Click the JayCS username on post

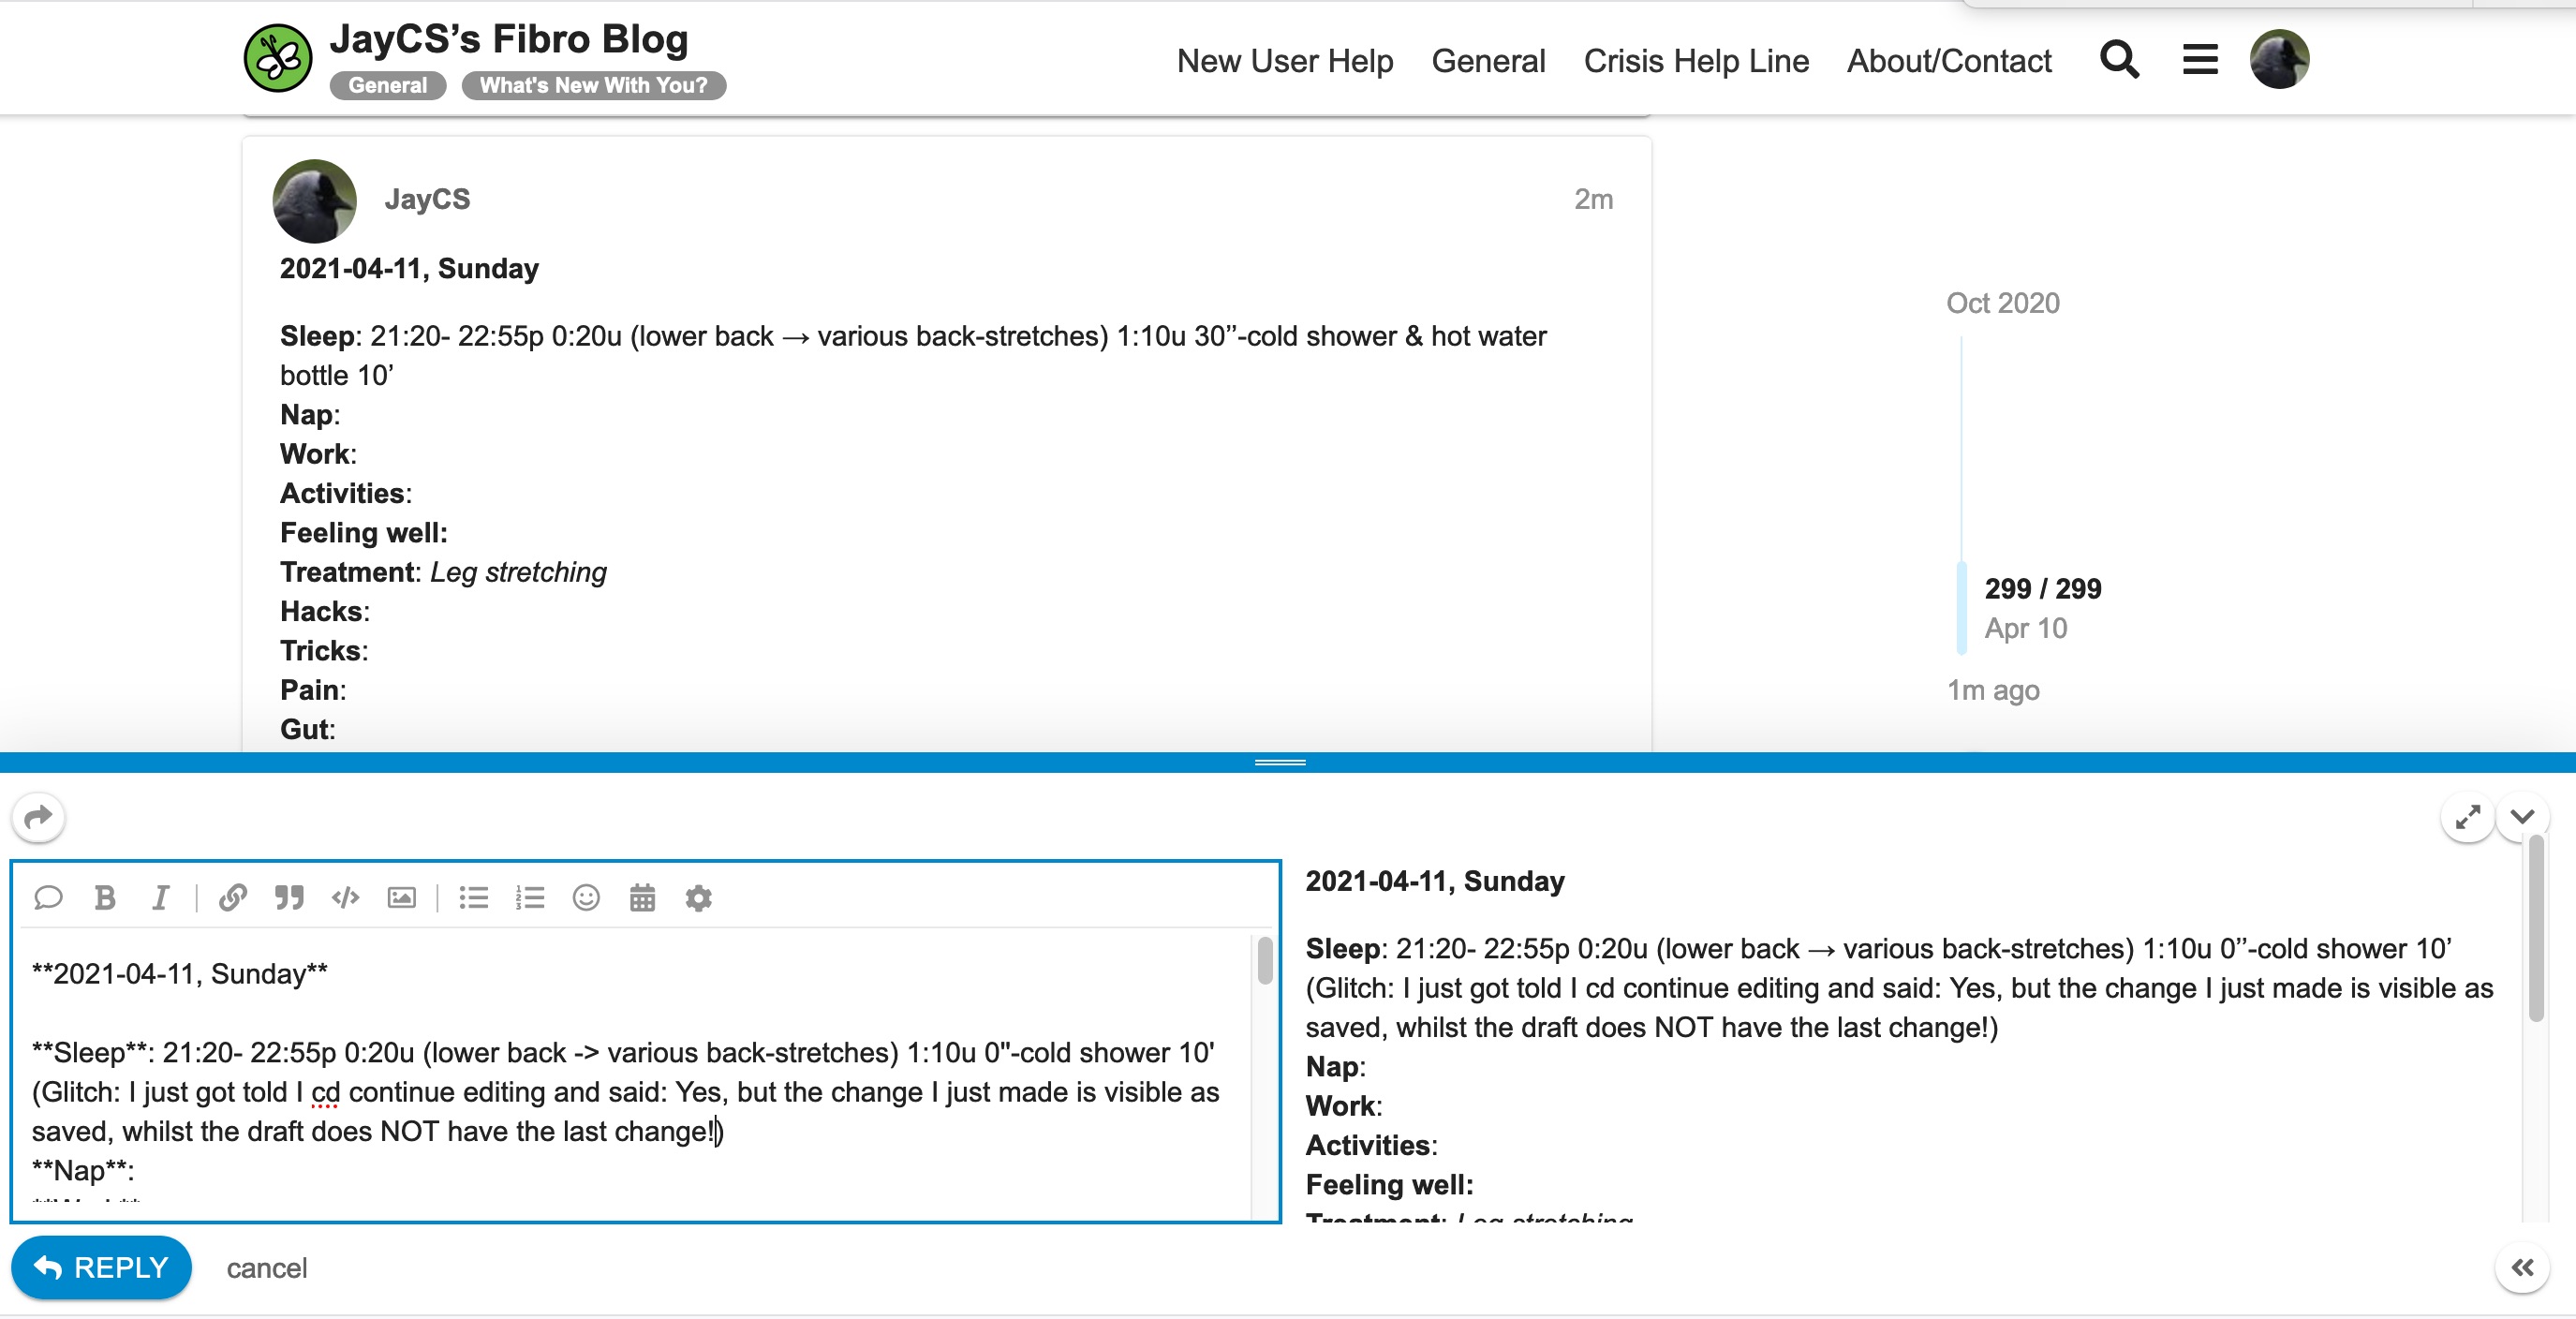click(x=427, y=199)
